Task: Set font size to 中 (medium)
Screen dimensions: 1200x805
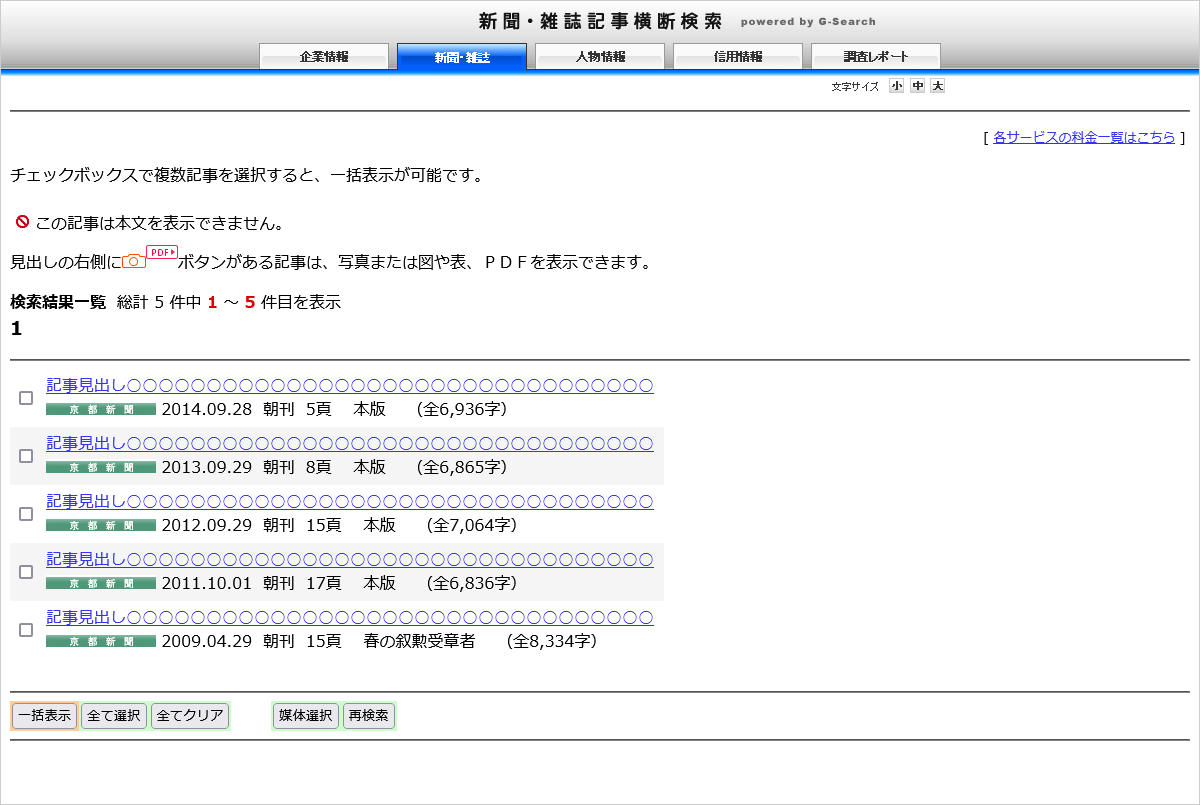Action: (x=917, y=86)
